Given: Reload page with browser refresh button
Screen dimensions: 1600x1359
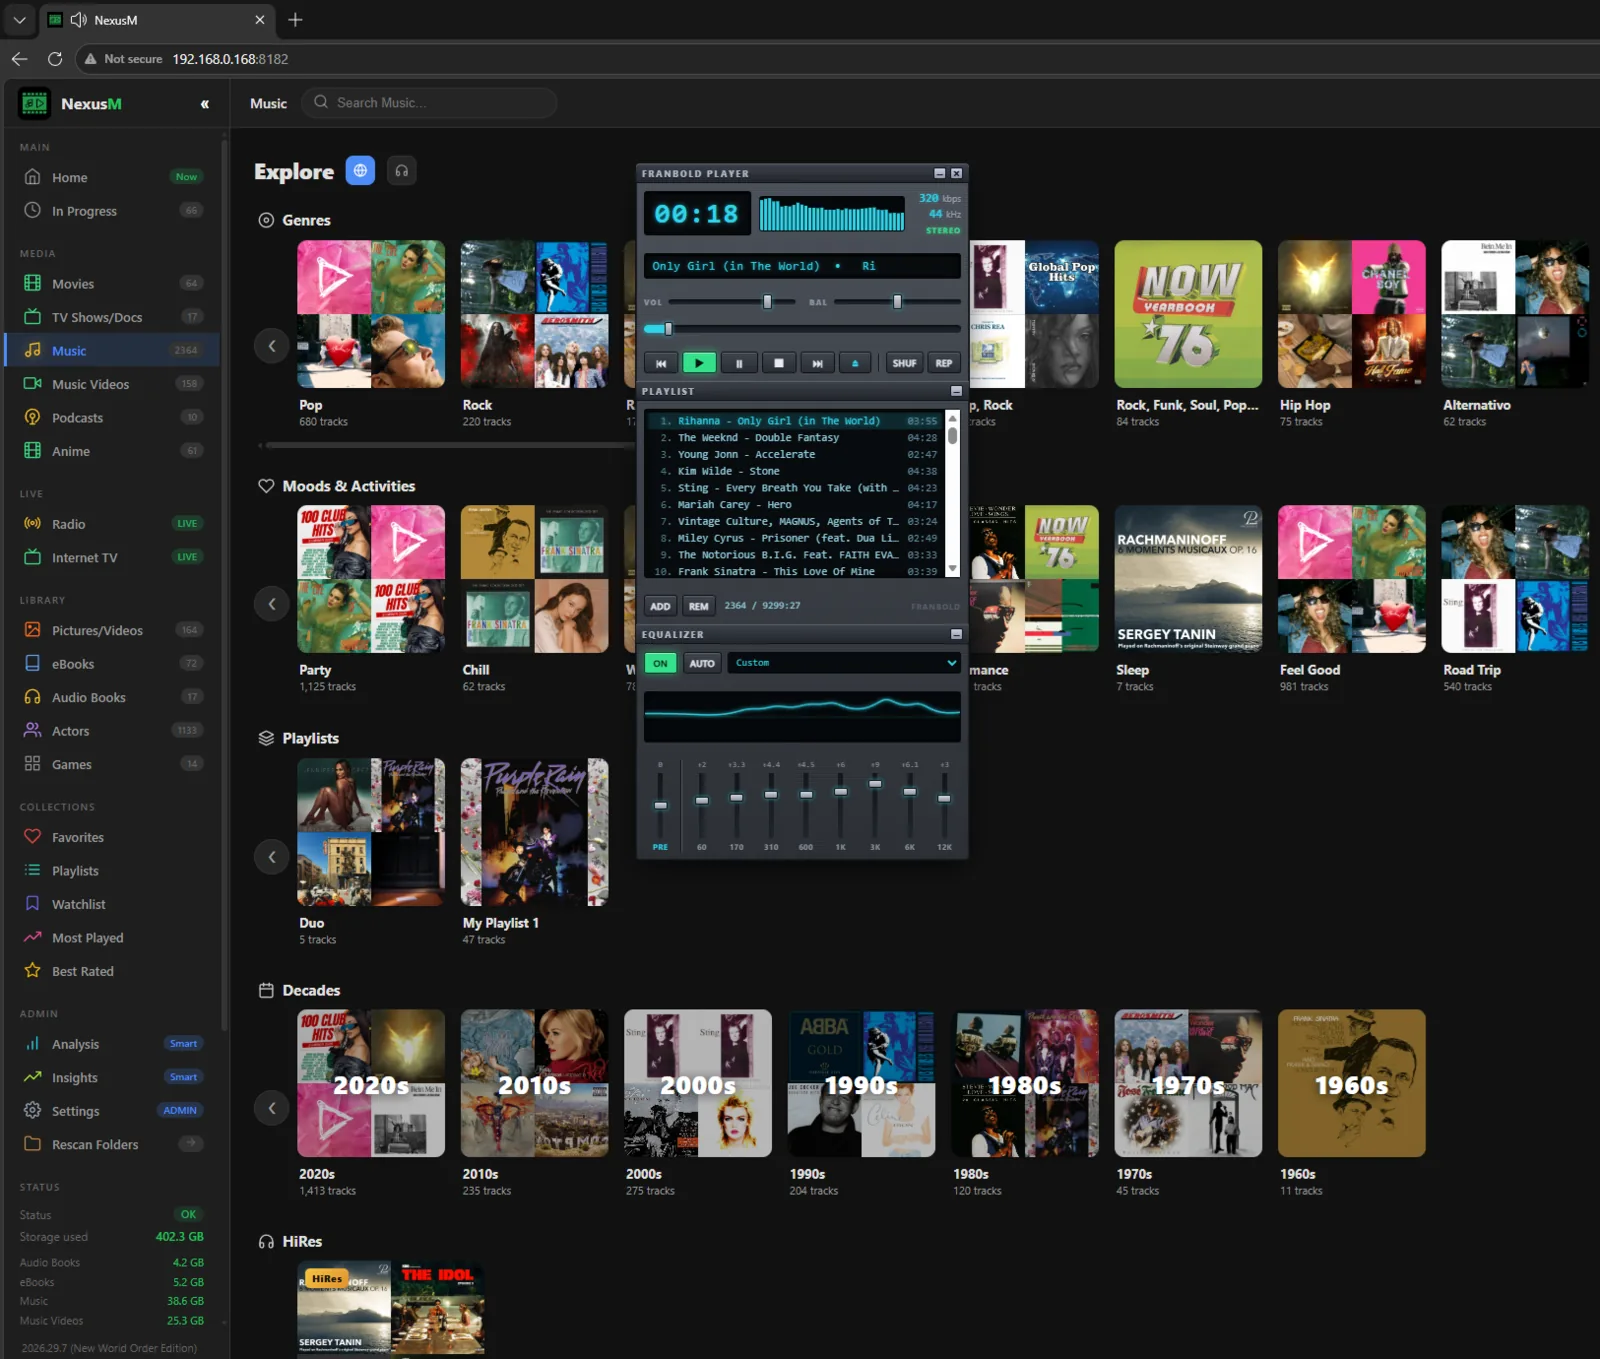Looking at the screenshot, I should [55, 59].
